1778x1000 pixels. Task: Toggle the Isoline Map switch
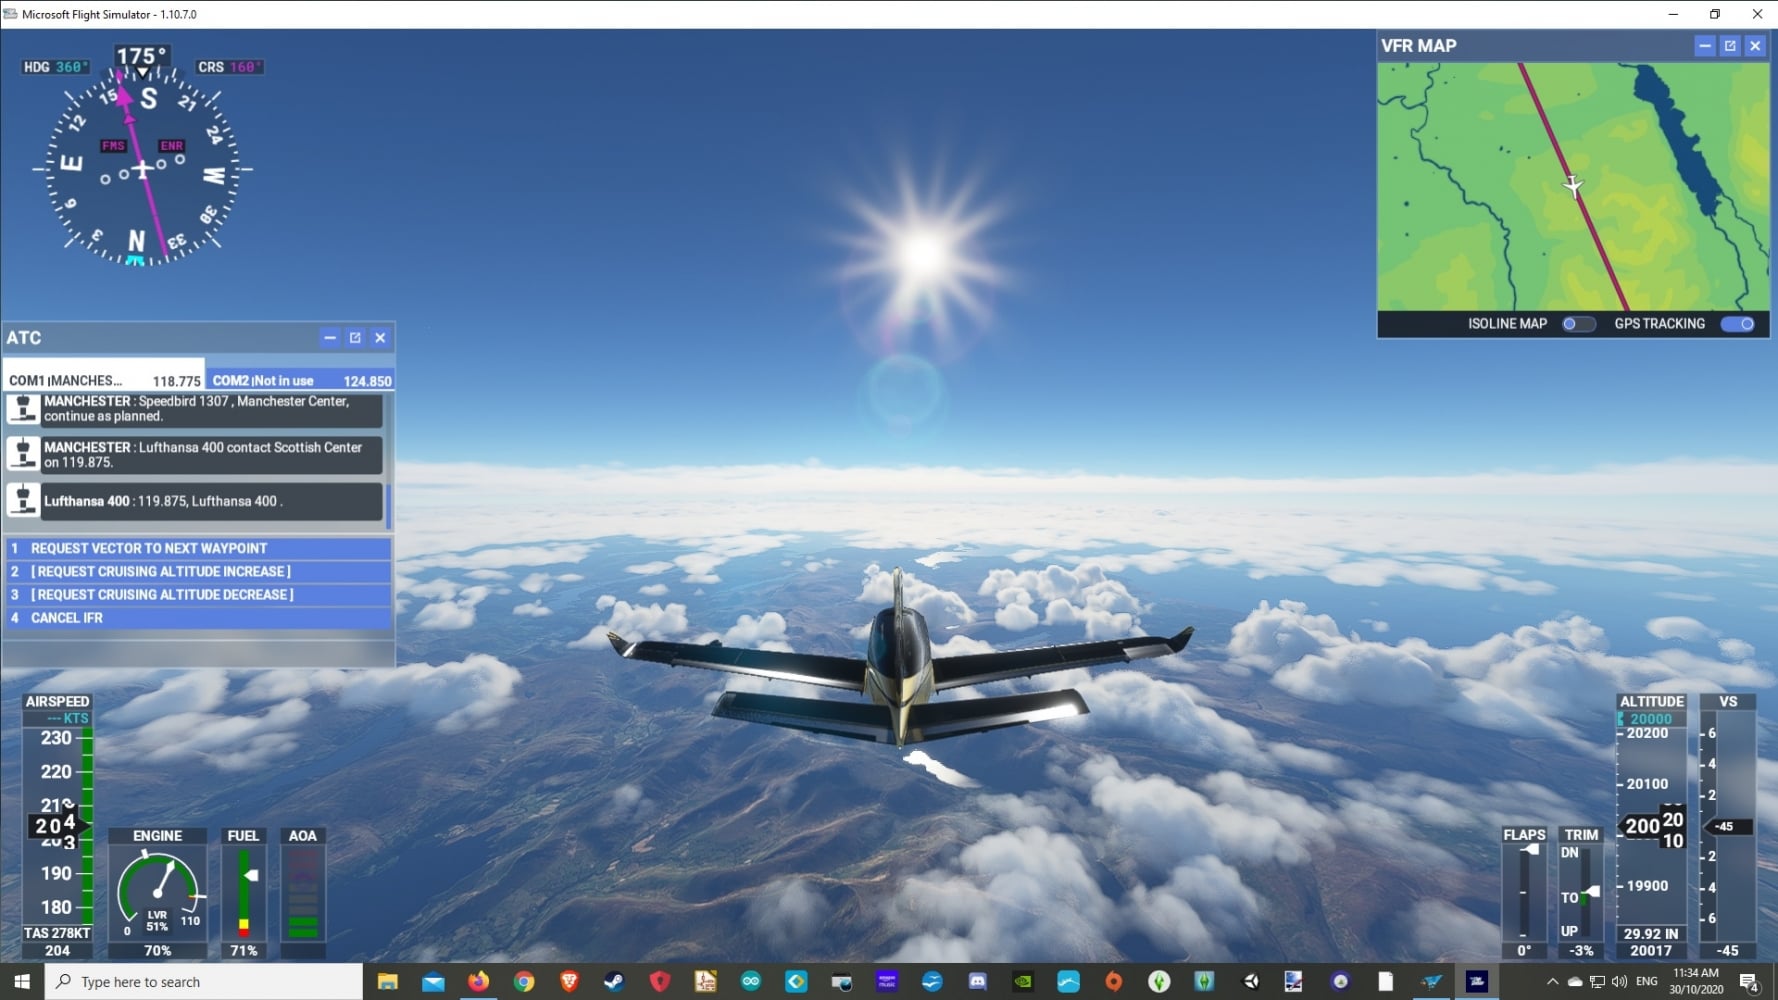point(1578,324)
